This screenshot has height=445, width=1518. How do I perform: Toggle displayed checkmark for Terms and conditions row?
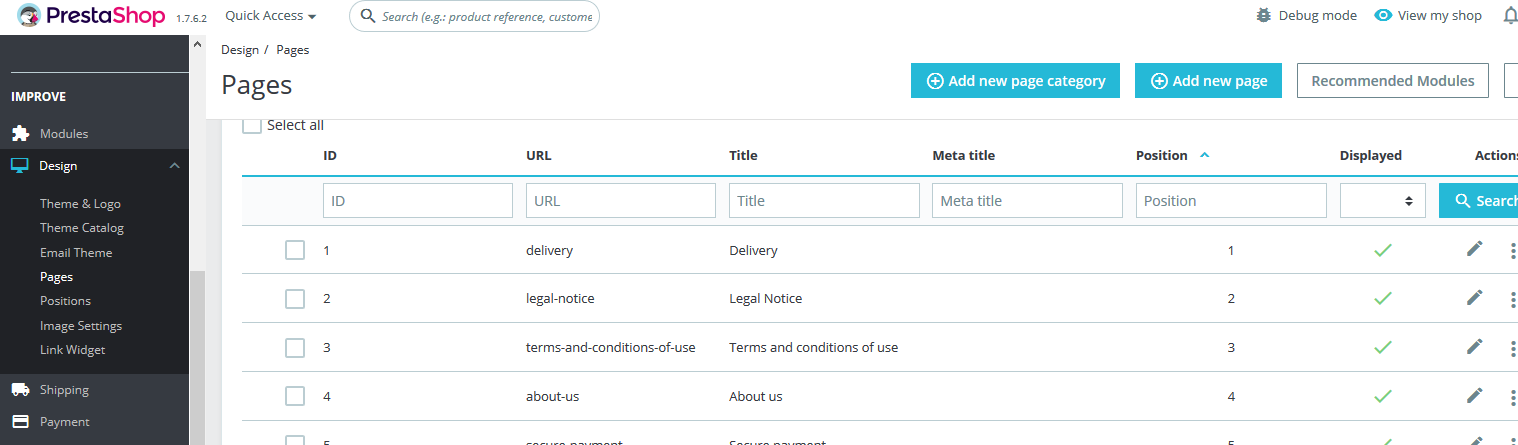(x=1383, y=348)
